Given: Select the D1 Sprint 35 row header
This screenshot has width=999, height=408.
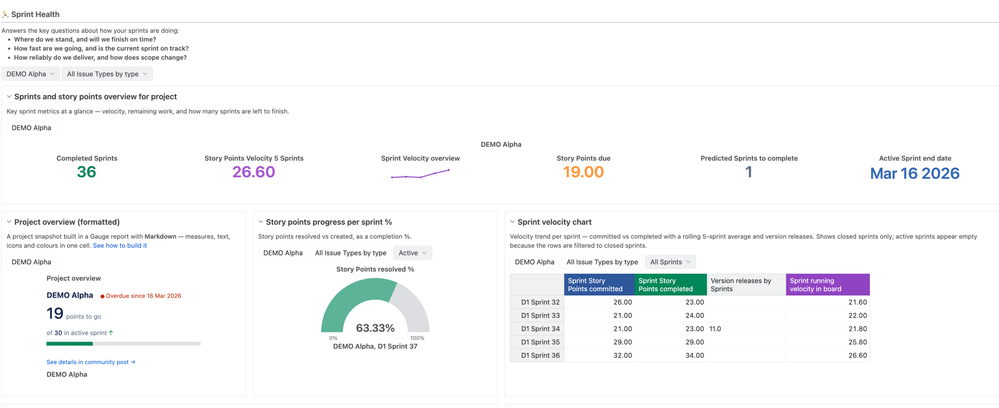Looking at the screenshot, I should coord(537,342).
